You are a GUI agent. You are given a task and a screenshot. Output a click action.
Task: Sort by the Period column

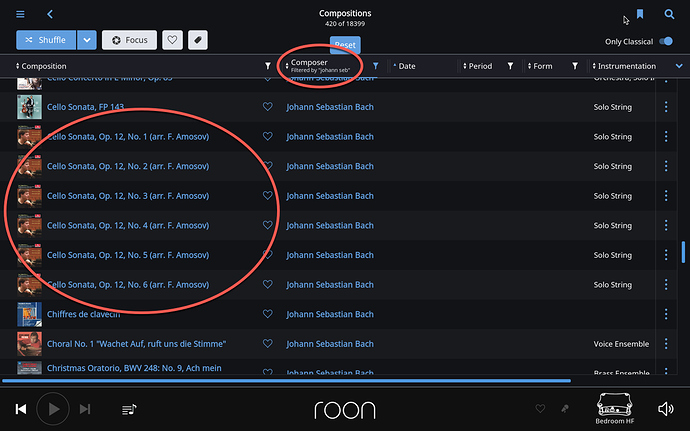477,66
